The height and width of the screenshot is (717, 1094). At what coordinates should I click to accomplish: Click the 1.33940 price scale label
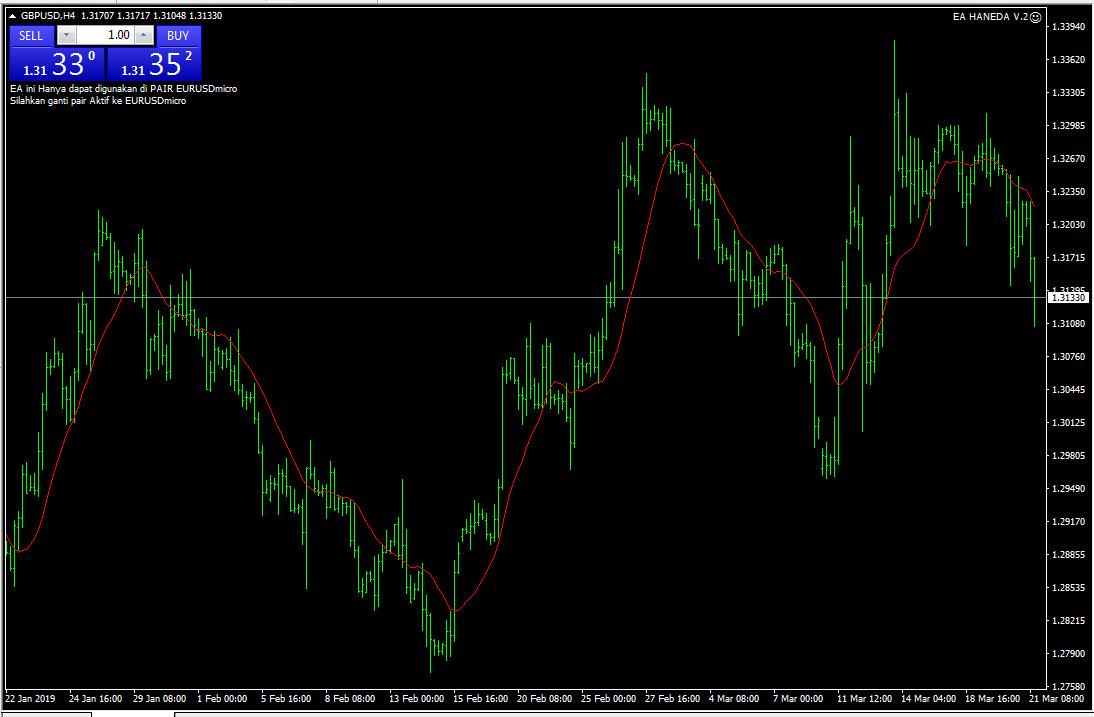(1070, 27)
